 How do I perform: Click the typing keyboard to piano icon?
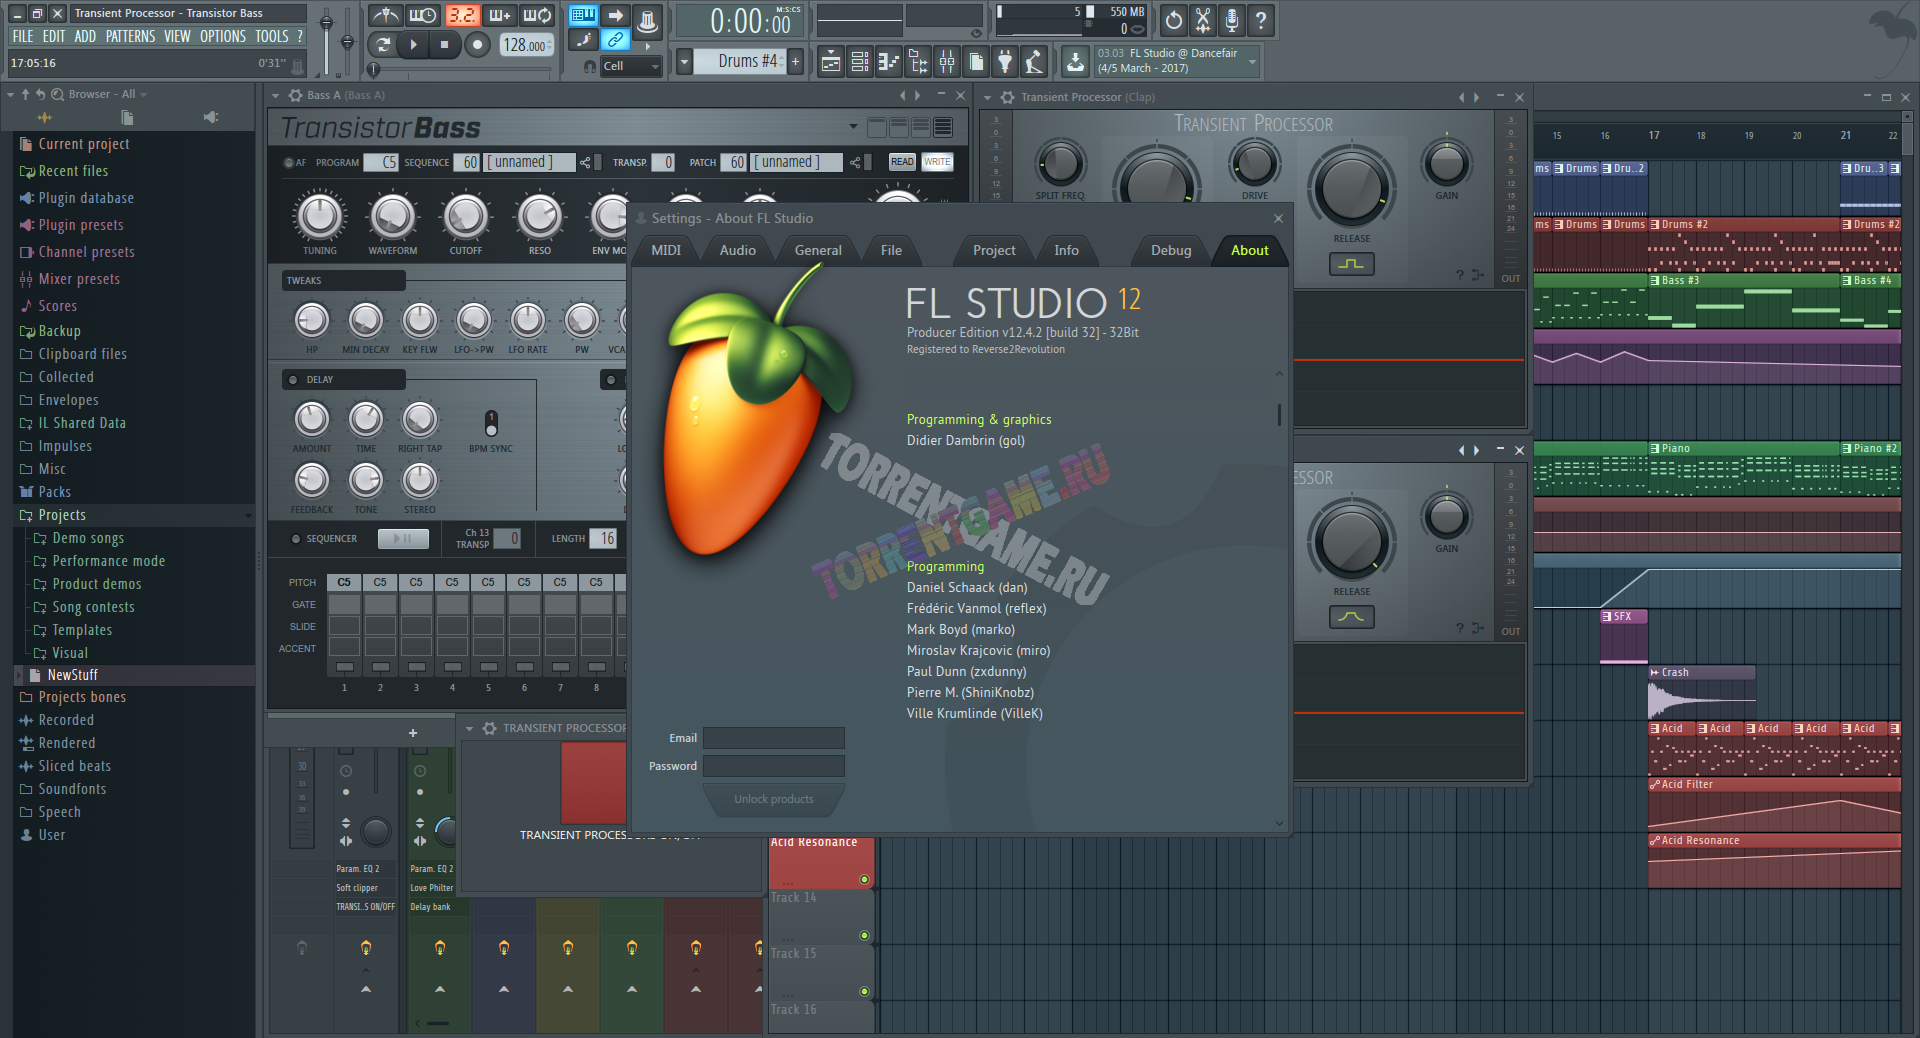583,16
